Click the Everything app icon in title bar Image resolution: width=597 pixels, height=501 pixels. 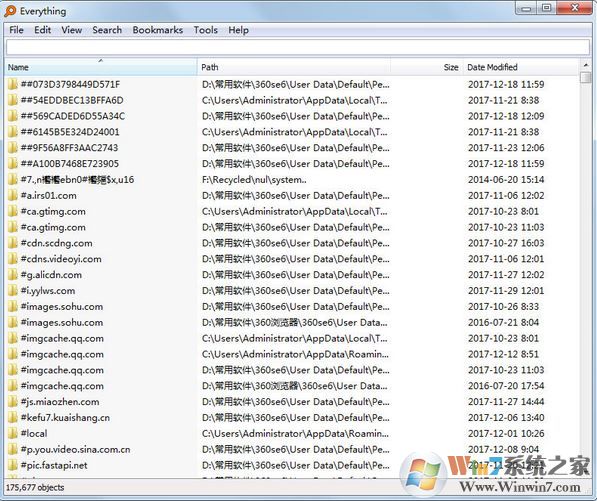click(10, 11)
